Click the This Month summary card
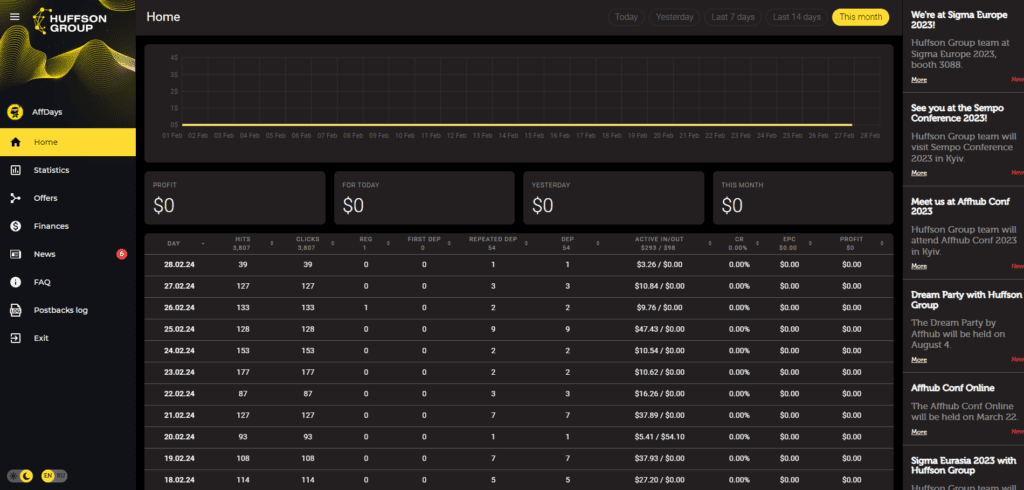Screen dimensions: 1024x490 (803, 198)
